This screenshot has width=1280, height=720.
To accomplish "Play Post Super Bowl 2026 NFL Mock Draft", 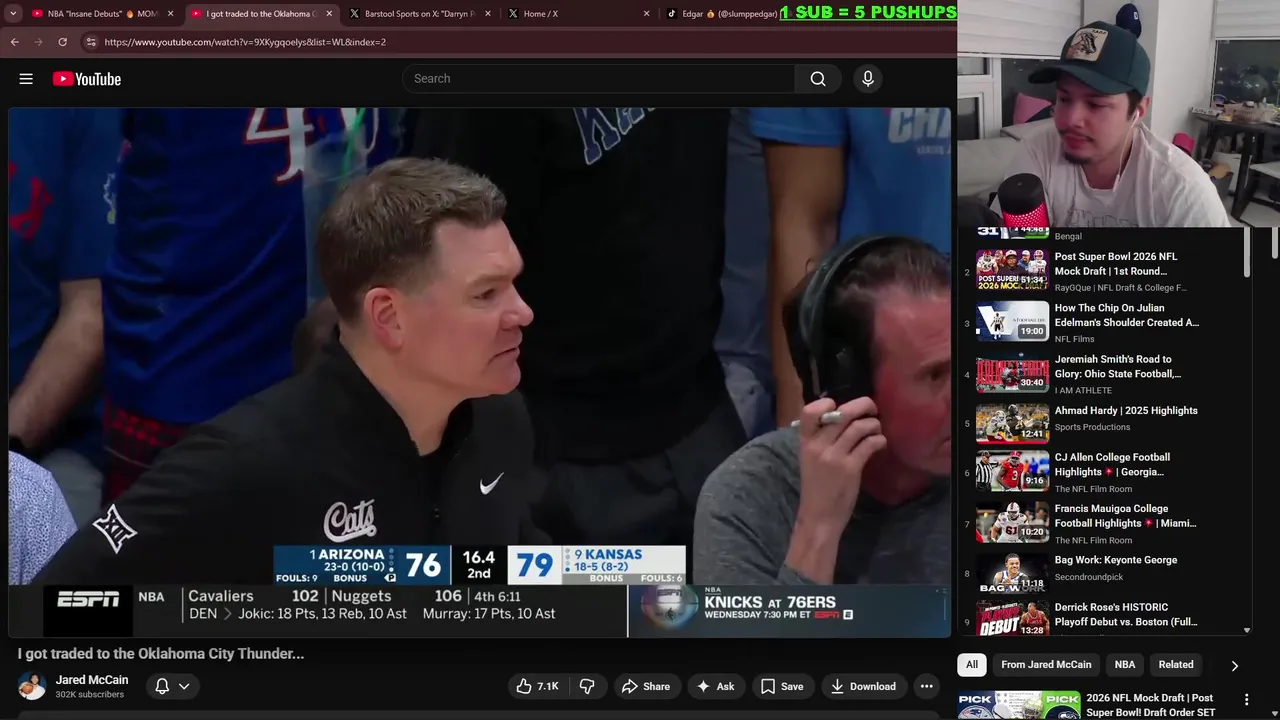I will click(1013, 270).
